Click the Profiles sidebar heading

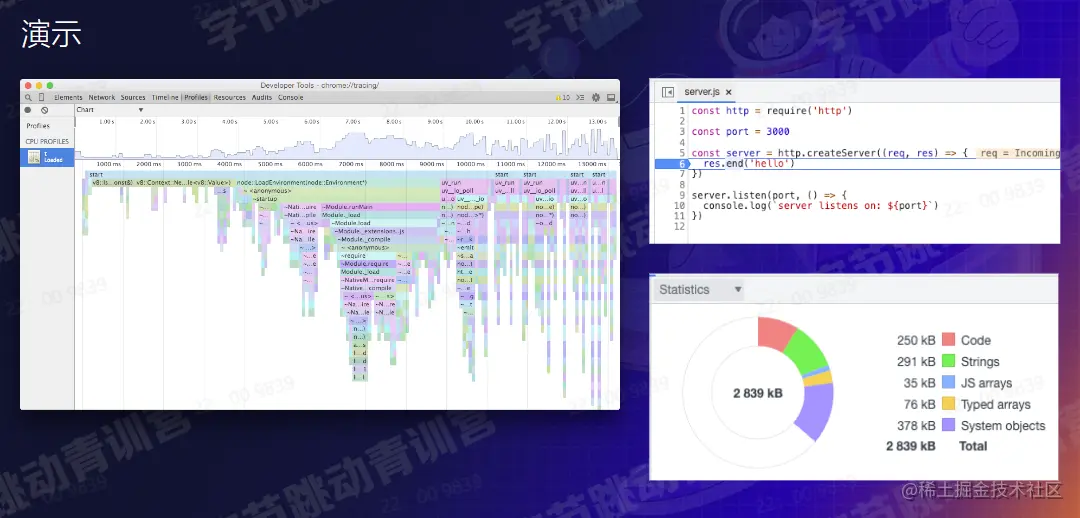coord(38,126)
